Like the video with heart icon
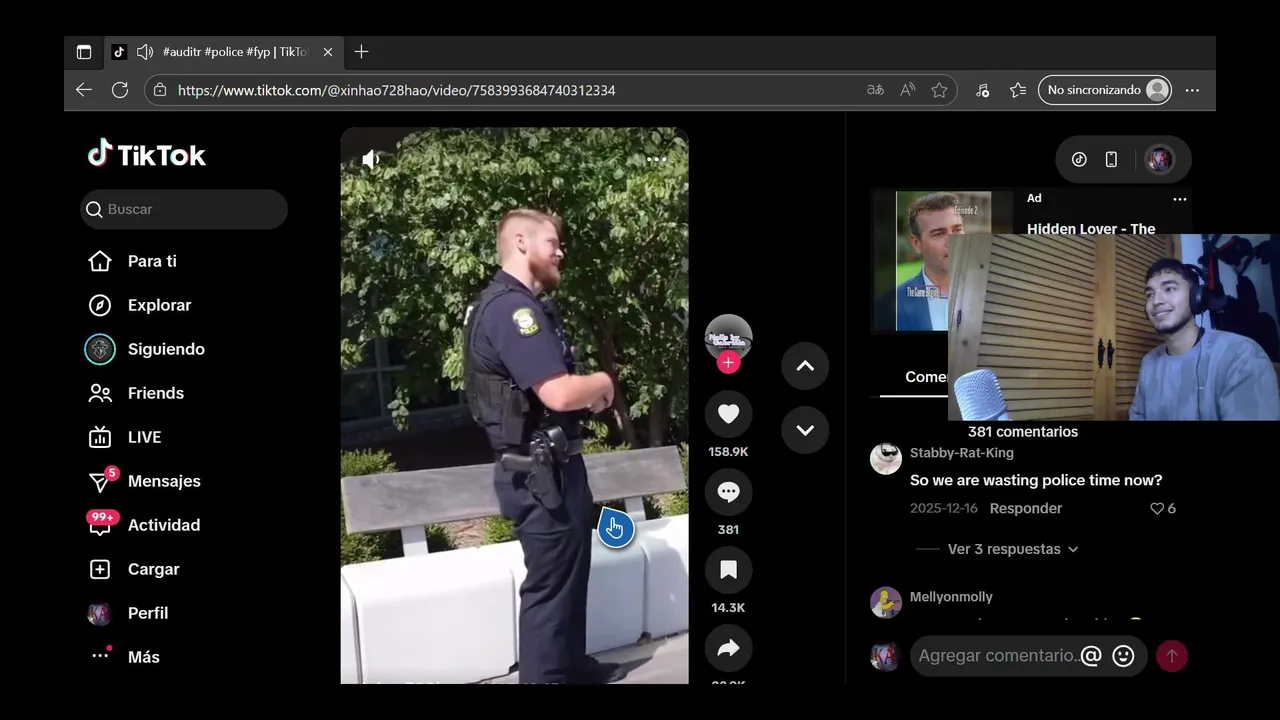1280x720 pixels. tap(728, 413)
